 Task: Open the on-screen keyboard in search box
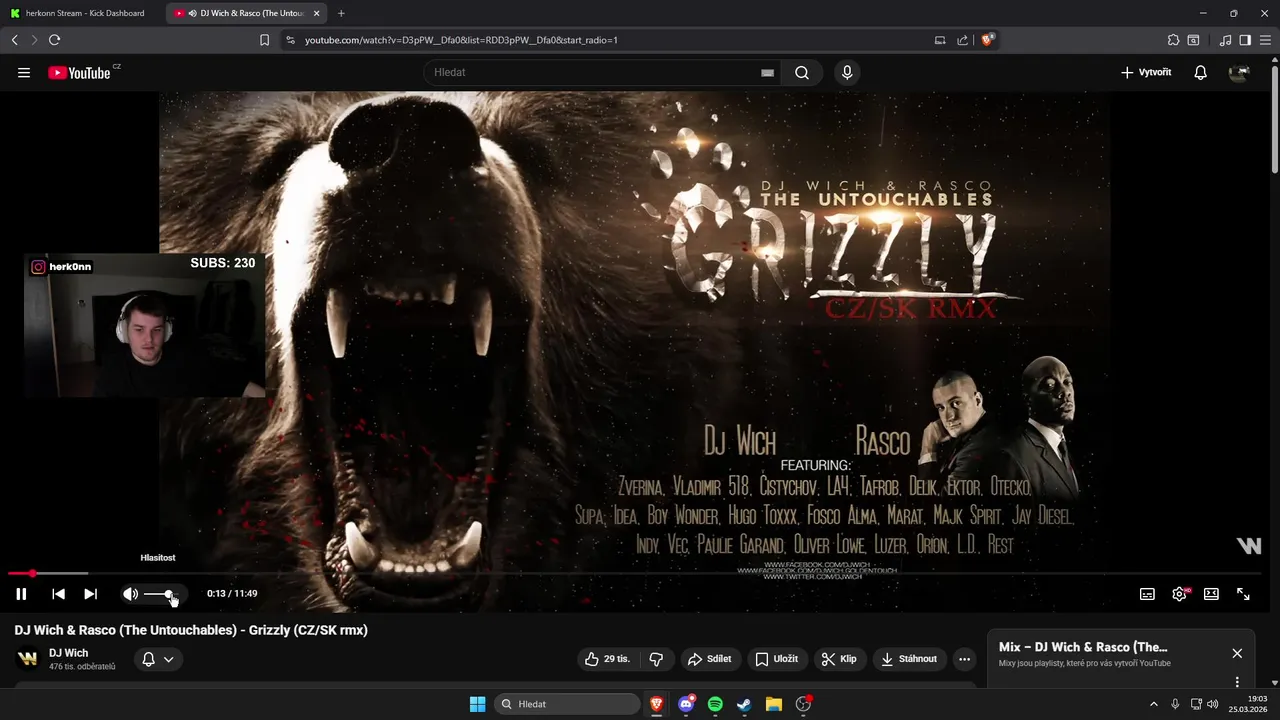point(767,73)
